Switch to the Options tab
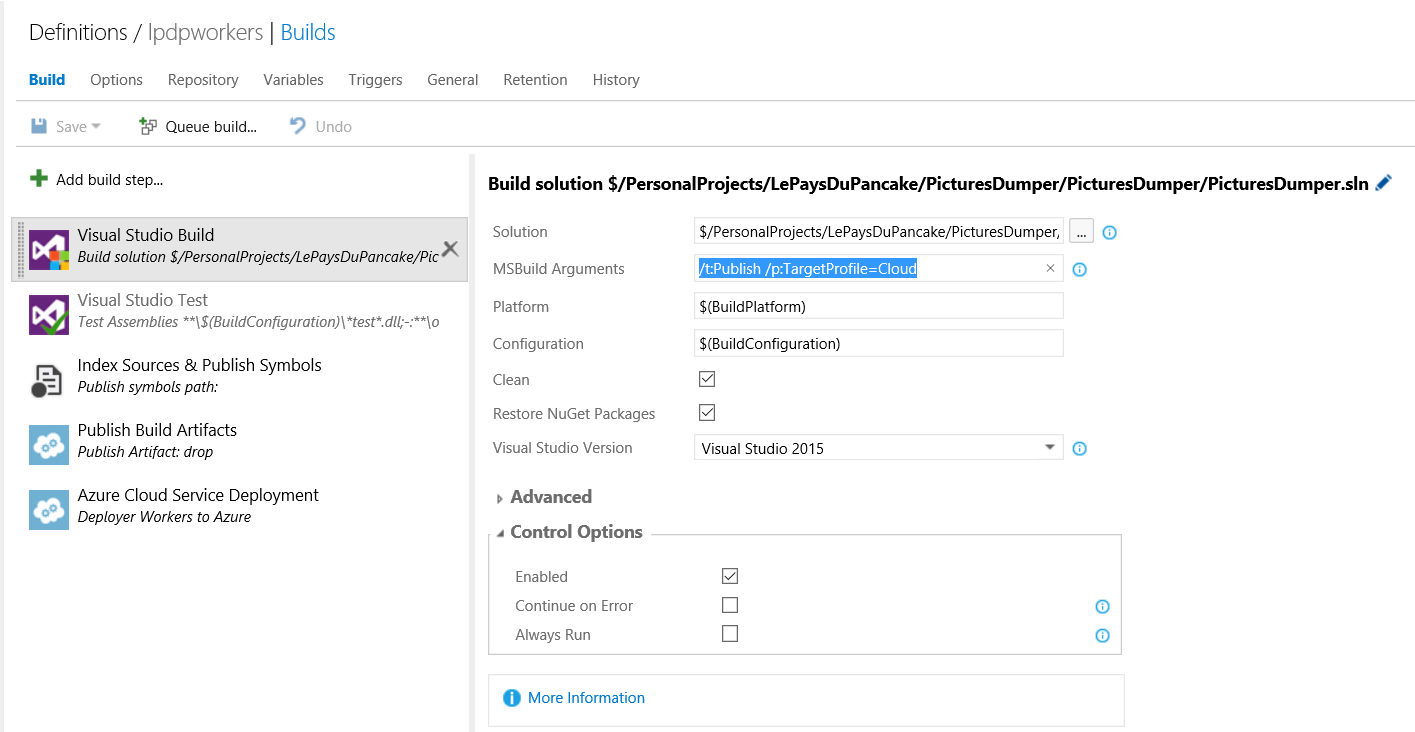The height and width of the screenshot is (732, 1415). 116,80
